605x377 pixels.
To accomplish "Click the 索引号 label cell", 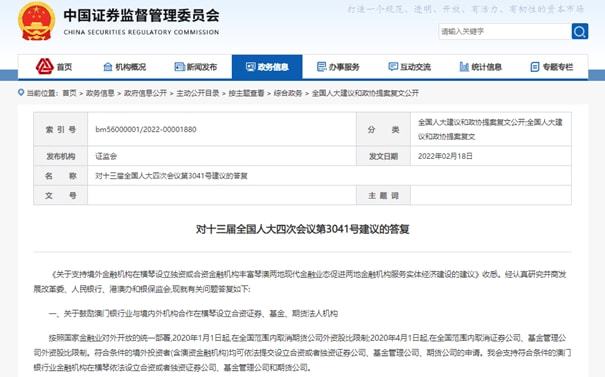I will 61,129.
